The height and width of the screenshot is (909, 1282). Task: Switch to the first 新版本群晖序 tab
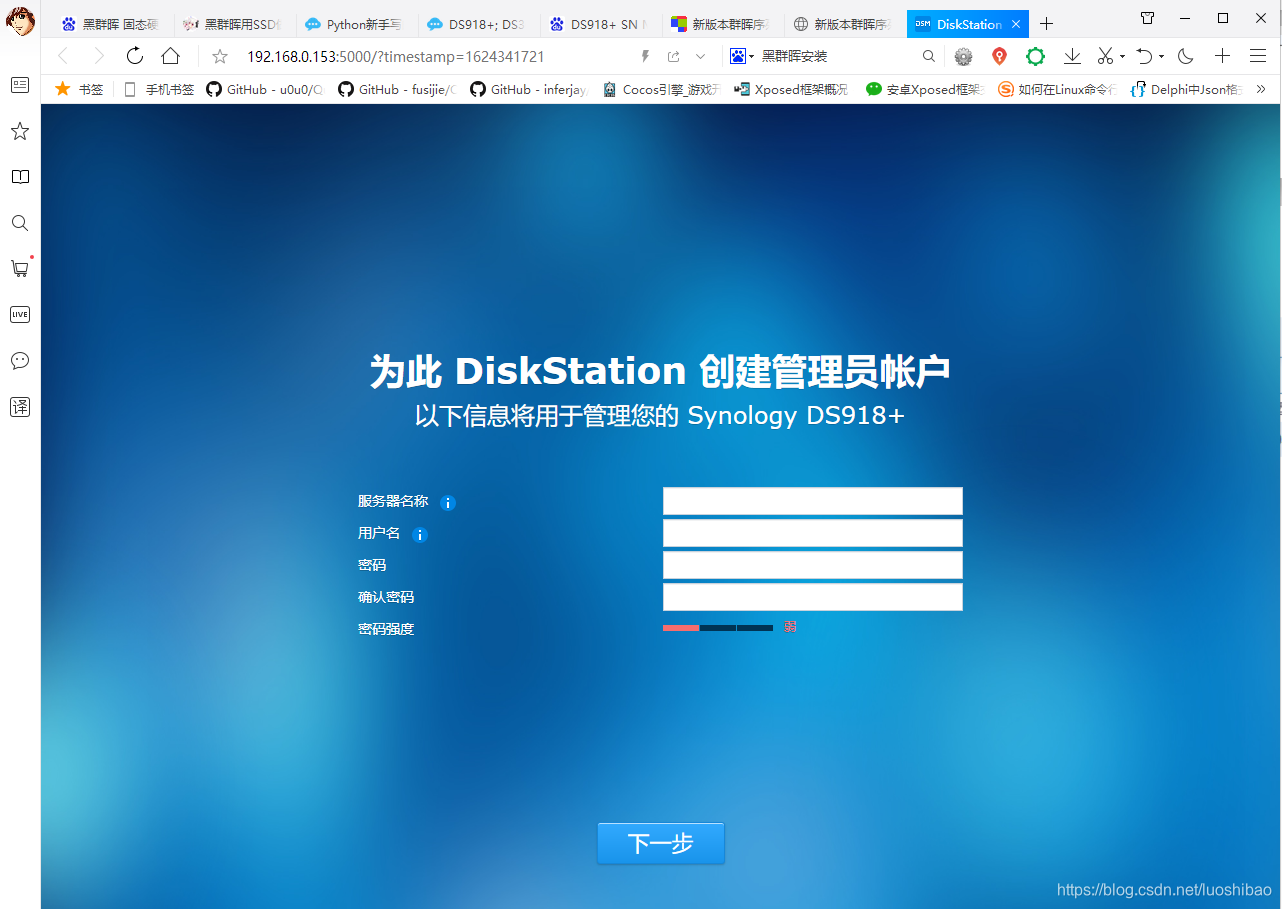point(722,24)
